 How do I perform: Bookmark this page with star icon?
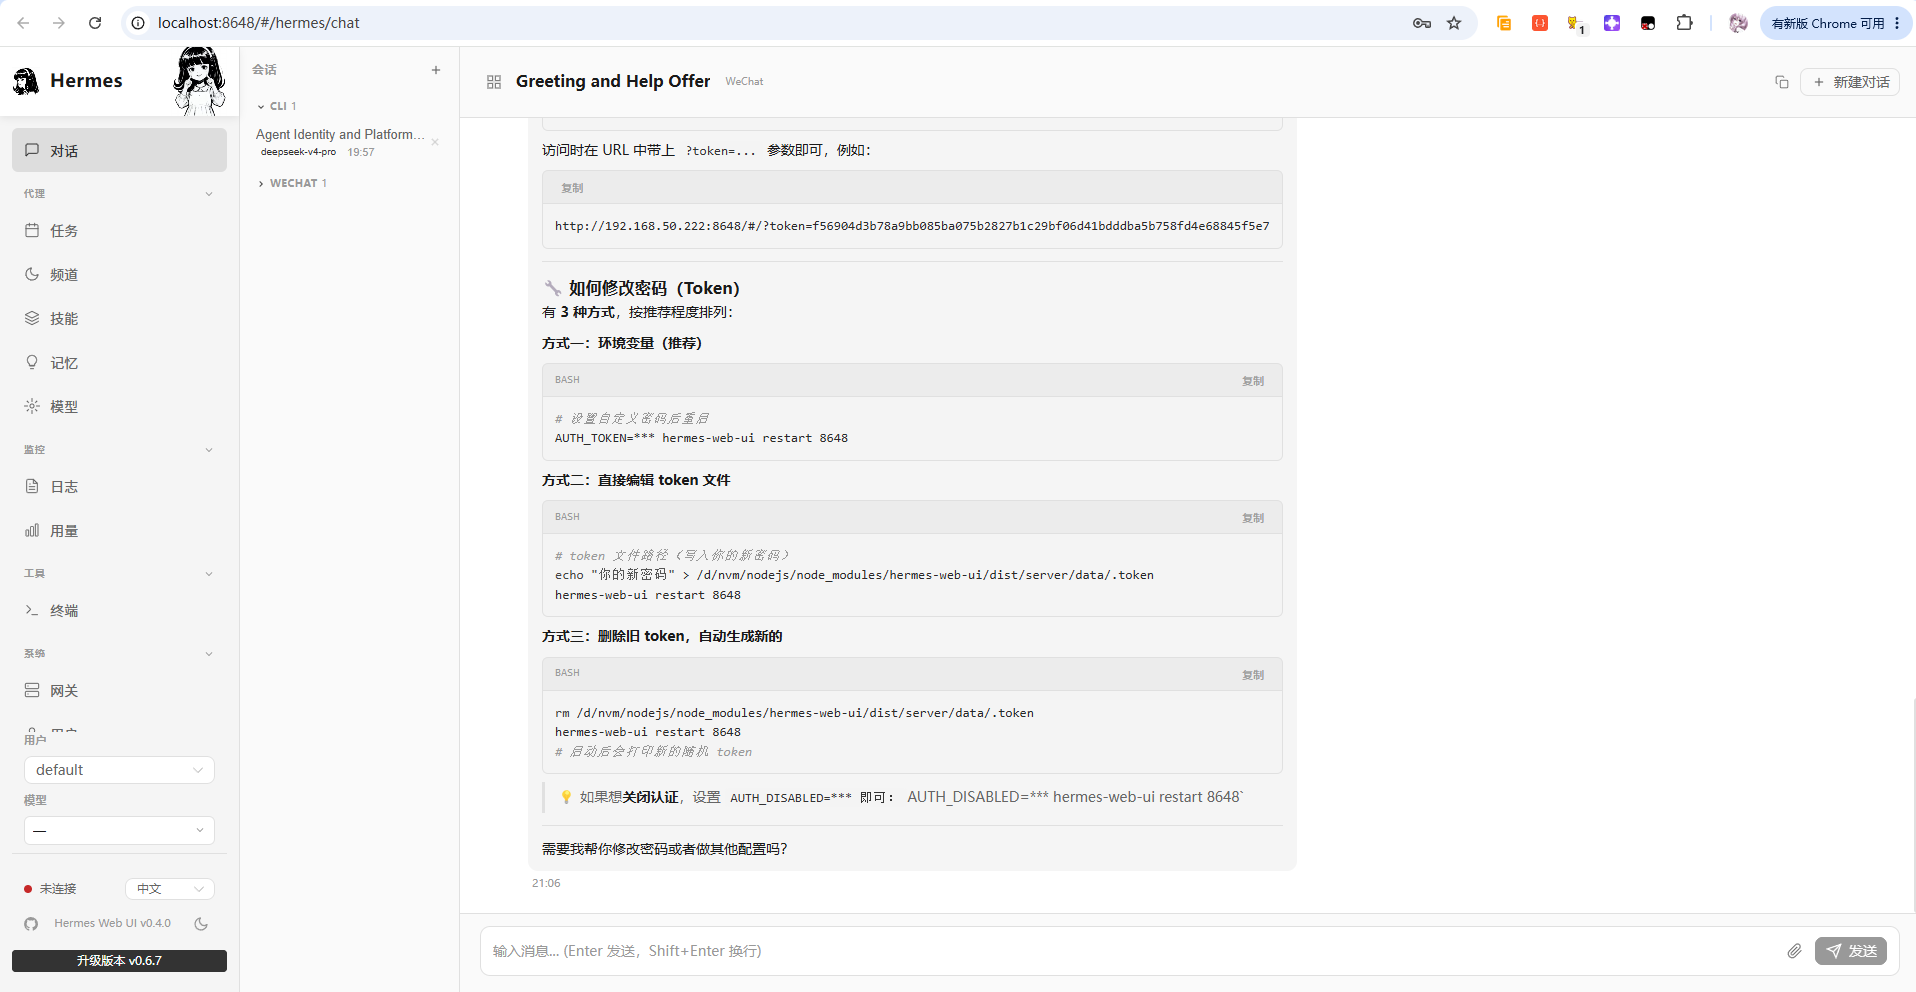tap(1454, 23)
